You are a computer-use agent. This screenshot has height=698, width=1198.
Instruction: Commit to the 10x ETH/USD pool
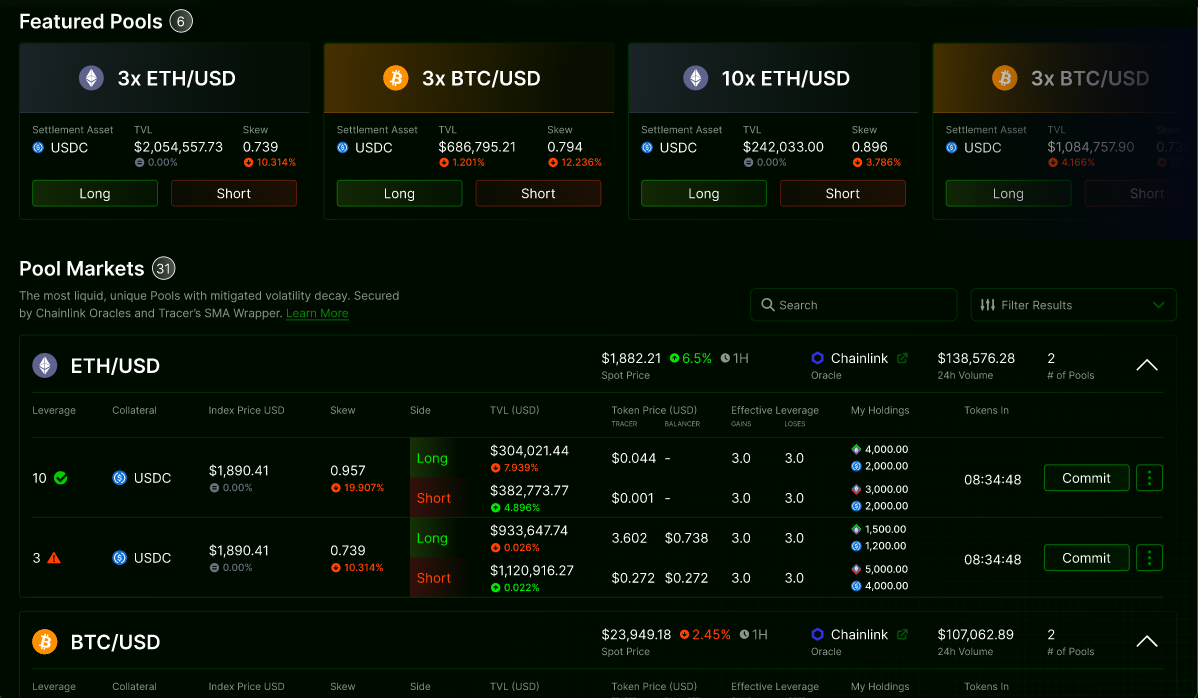[x=1086, y=478]
